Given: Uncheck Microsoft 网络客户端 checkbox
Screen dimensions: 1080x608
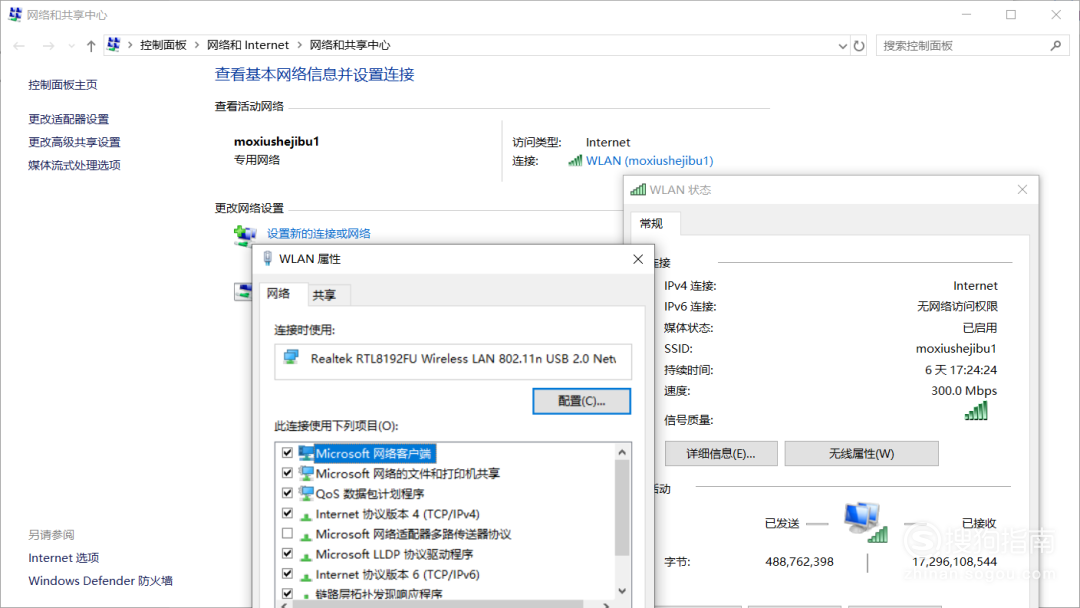Looking at the screenshot, I should (287, 453).
